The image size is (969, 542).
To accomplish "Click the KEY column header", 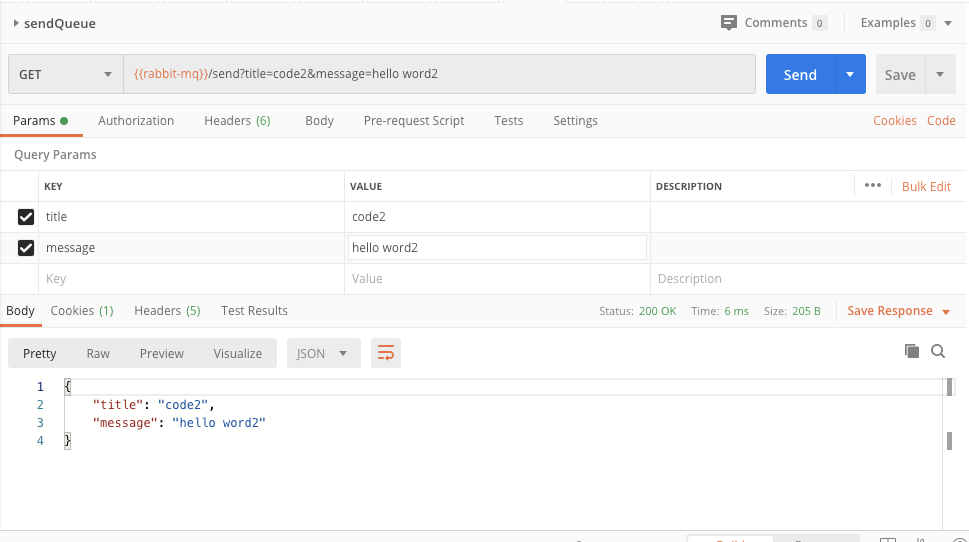I will 53,187.
